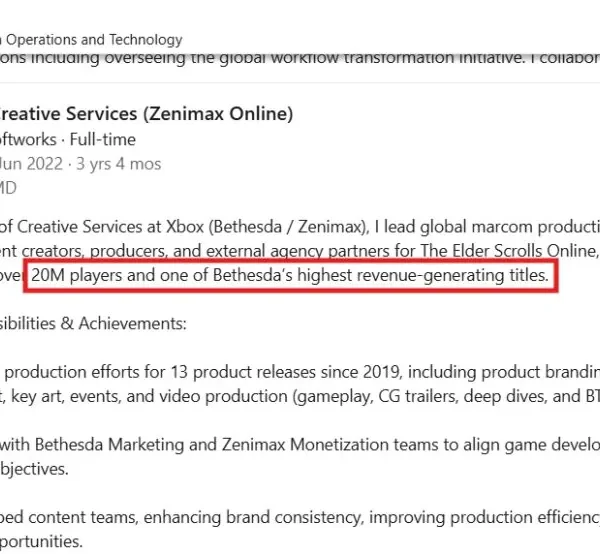Click the word "over" before the red box
The image size is (600, 554).
click(x=11, y=275)
